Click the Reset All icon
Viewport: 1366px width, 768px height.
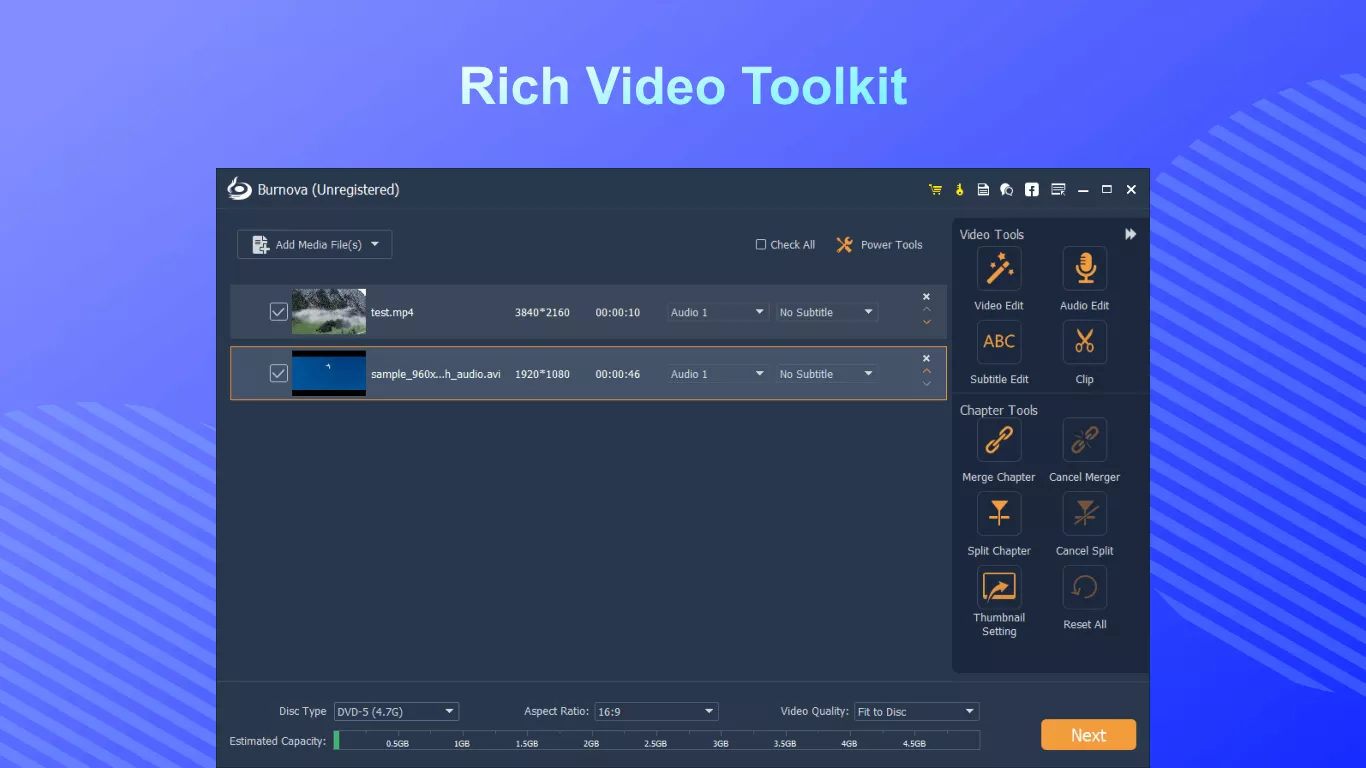tap(1084, 588)
